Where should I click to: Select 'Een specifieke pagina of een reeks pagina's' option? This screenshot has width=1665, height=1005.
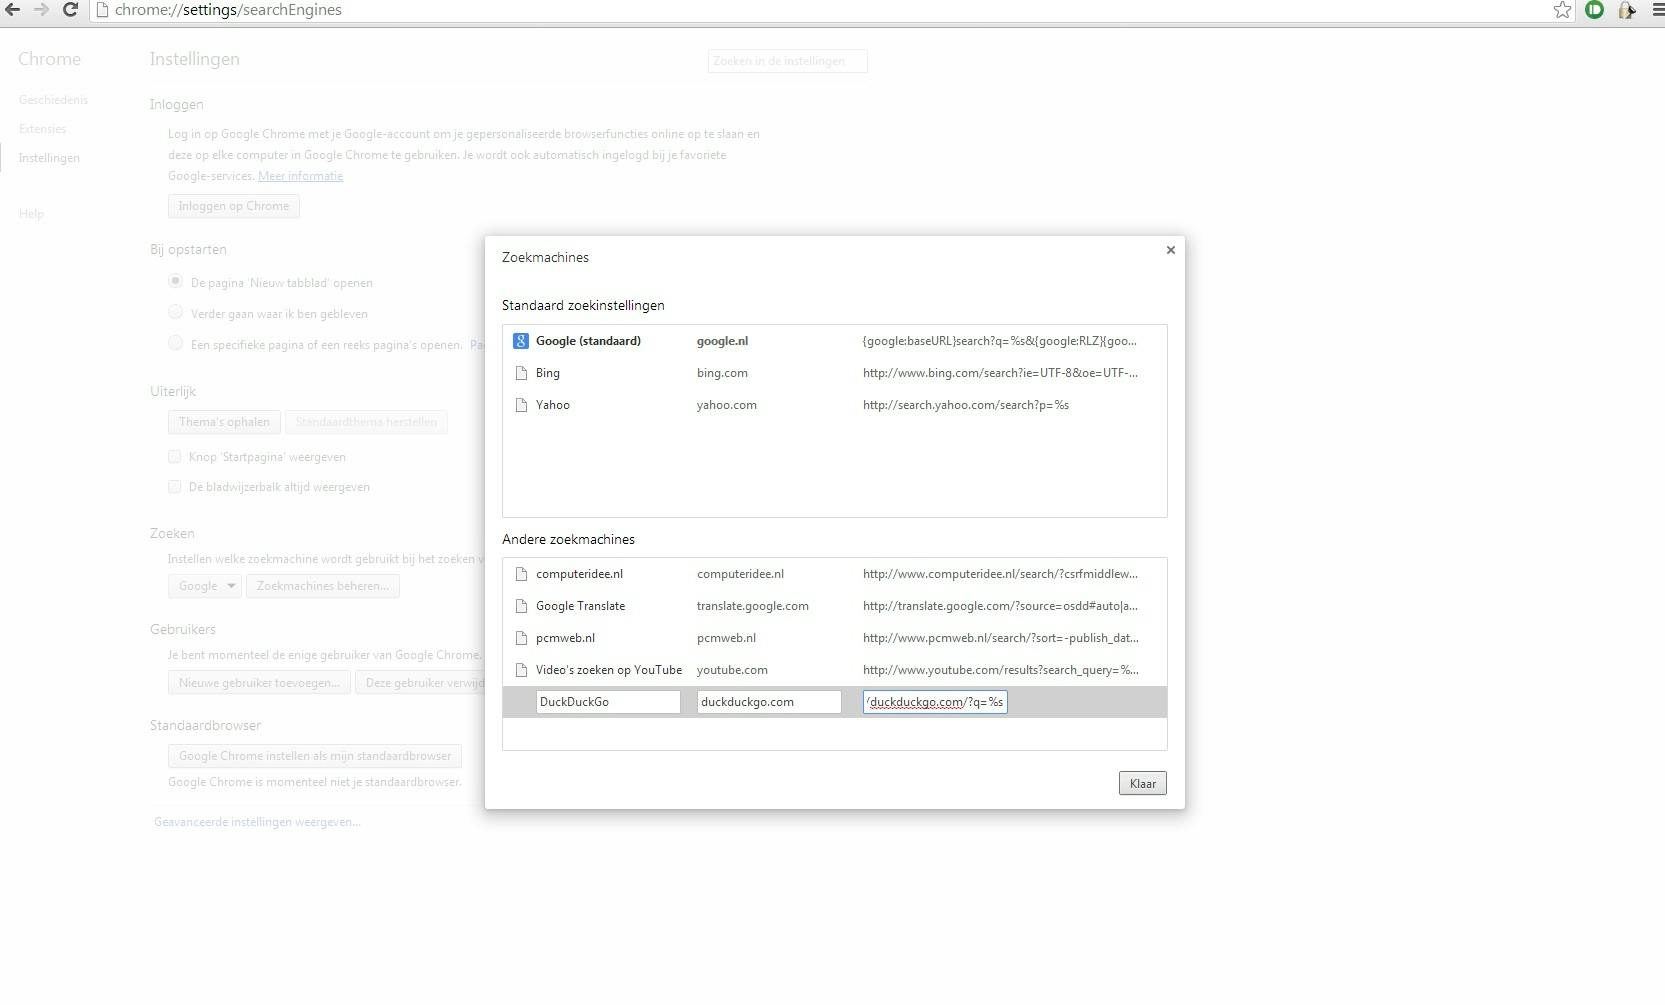click(176, 344)
